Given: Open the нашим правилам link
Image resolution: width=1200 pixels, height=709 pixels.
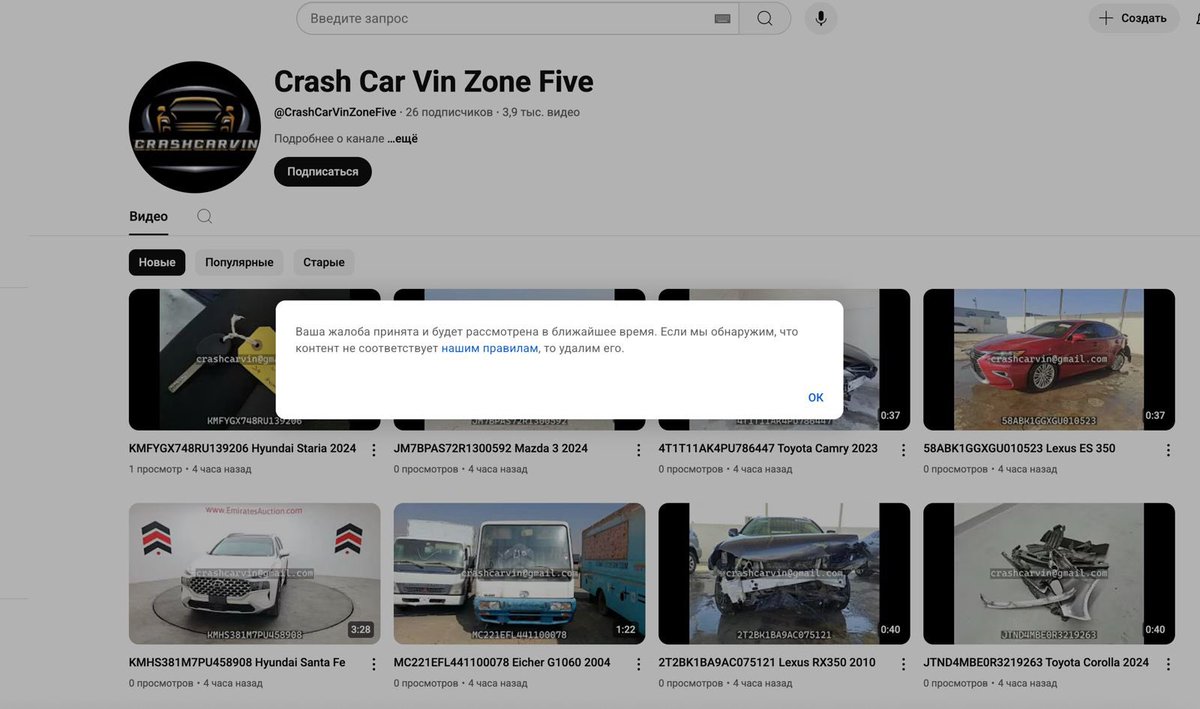Looking at the screenshot, I should click(490, 348).
